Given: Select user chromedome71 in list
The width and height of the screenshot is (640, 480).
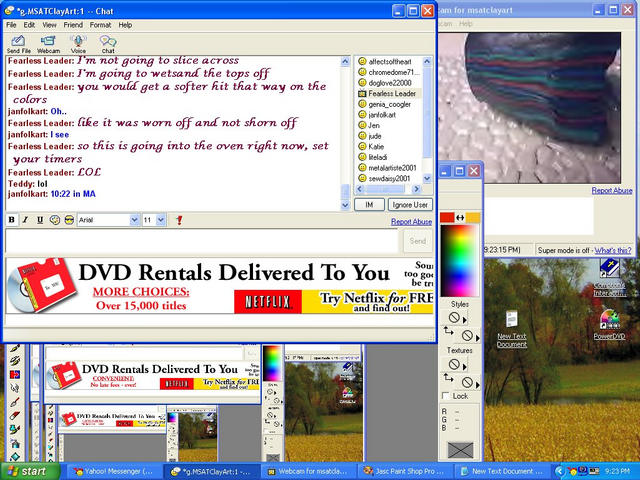Looking at the screenshot, I should [389, 72].
